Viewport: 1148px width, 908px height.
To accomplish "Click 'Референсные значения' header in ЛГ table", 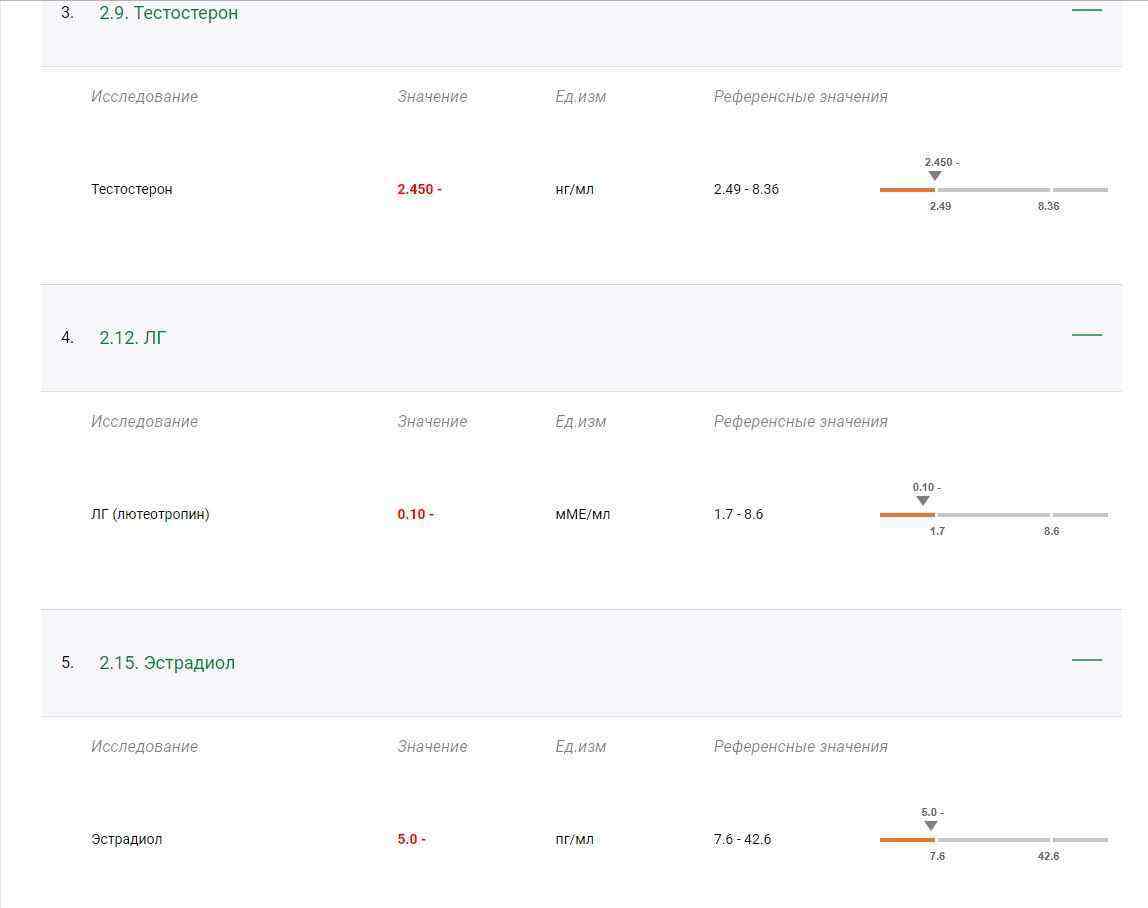I will tap(800, 422).
